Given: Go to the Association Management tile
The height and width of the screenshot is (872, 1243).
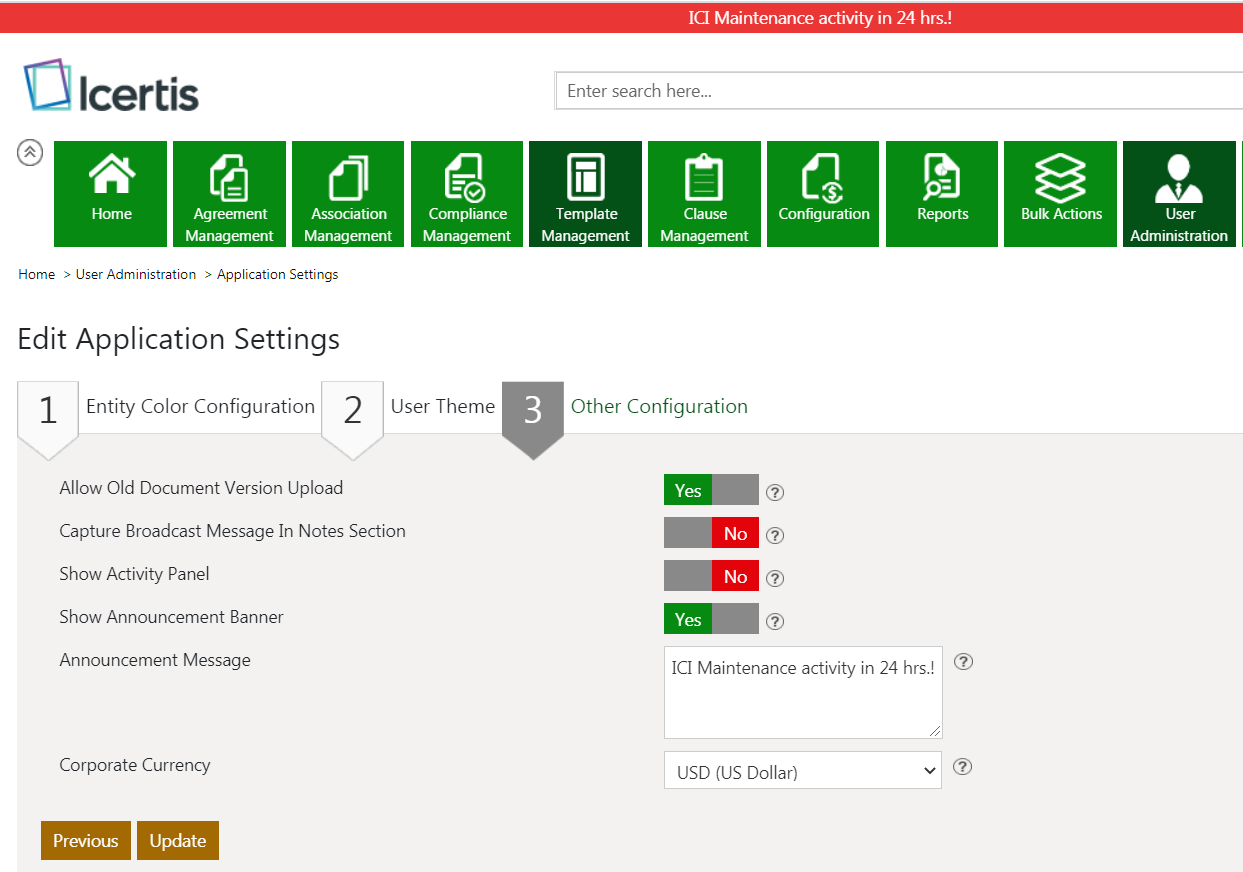Looking at the screenshot, I should coord(348,193).
